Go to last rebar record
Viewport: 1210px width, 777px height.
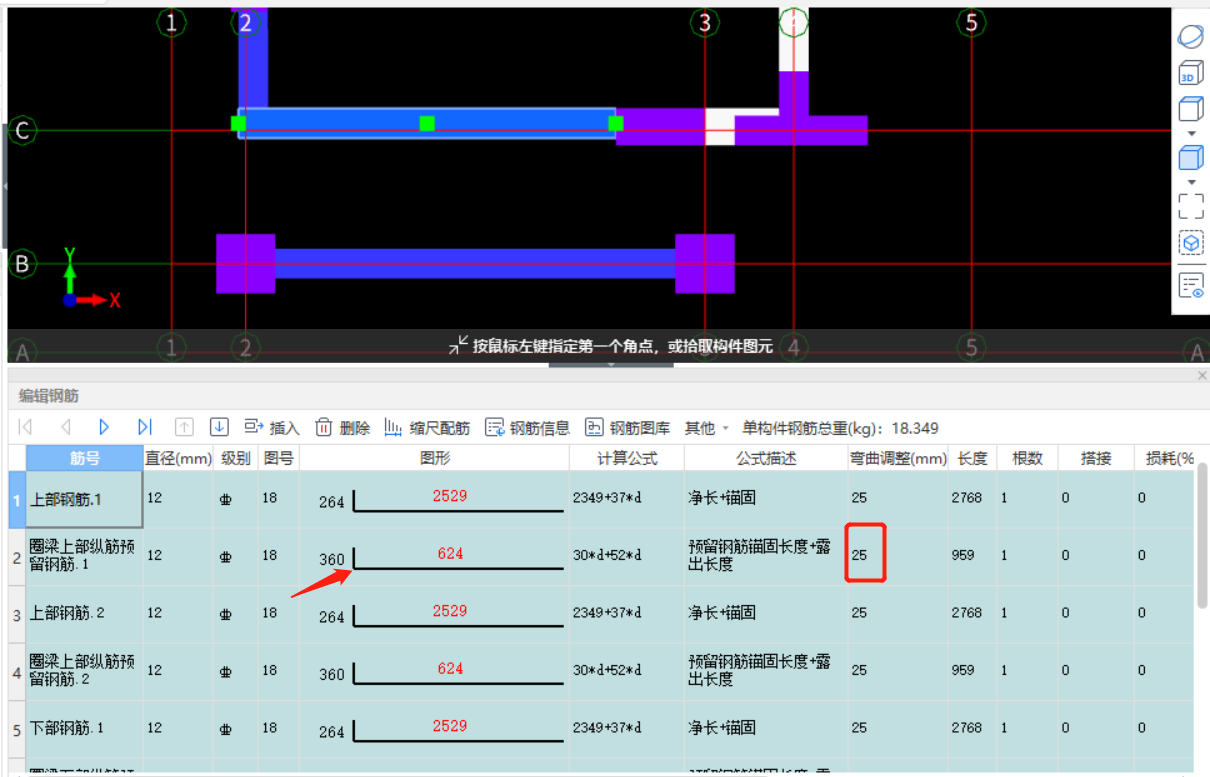tap(144, 427)
